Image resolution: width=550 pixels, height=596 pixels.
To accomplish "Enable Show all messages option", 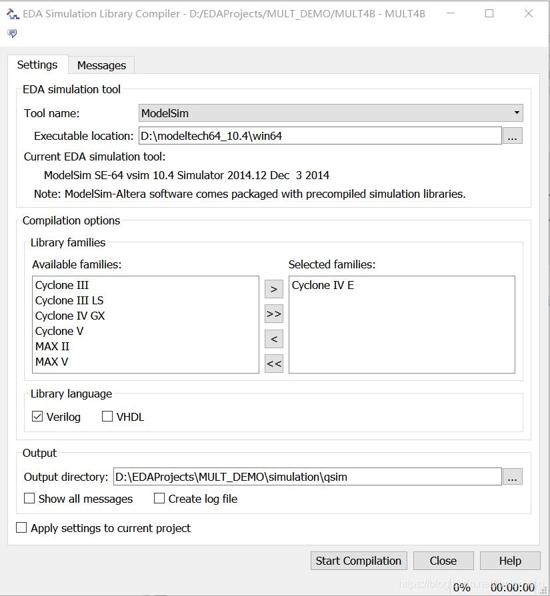I will pos(29,498).
